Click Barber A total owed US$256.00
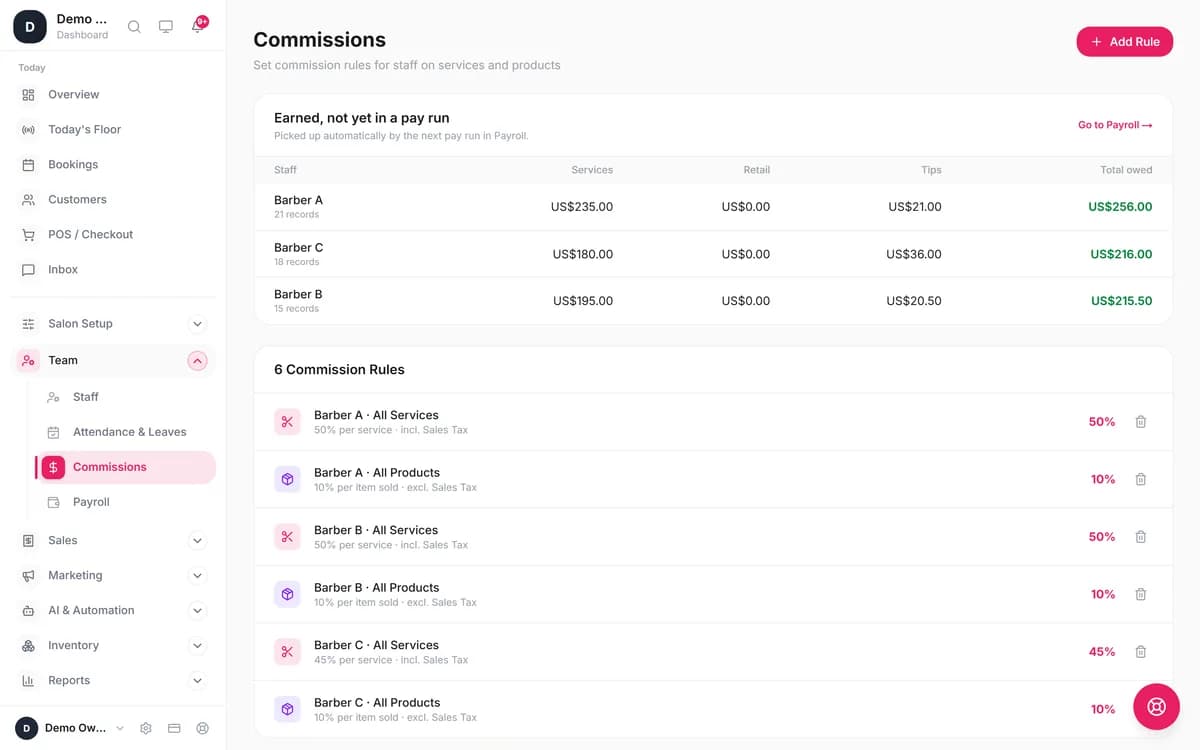Image resolution: width=1200 pixels, height=750 pixels. pos(1120,207)
